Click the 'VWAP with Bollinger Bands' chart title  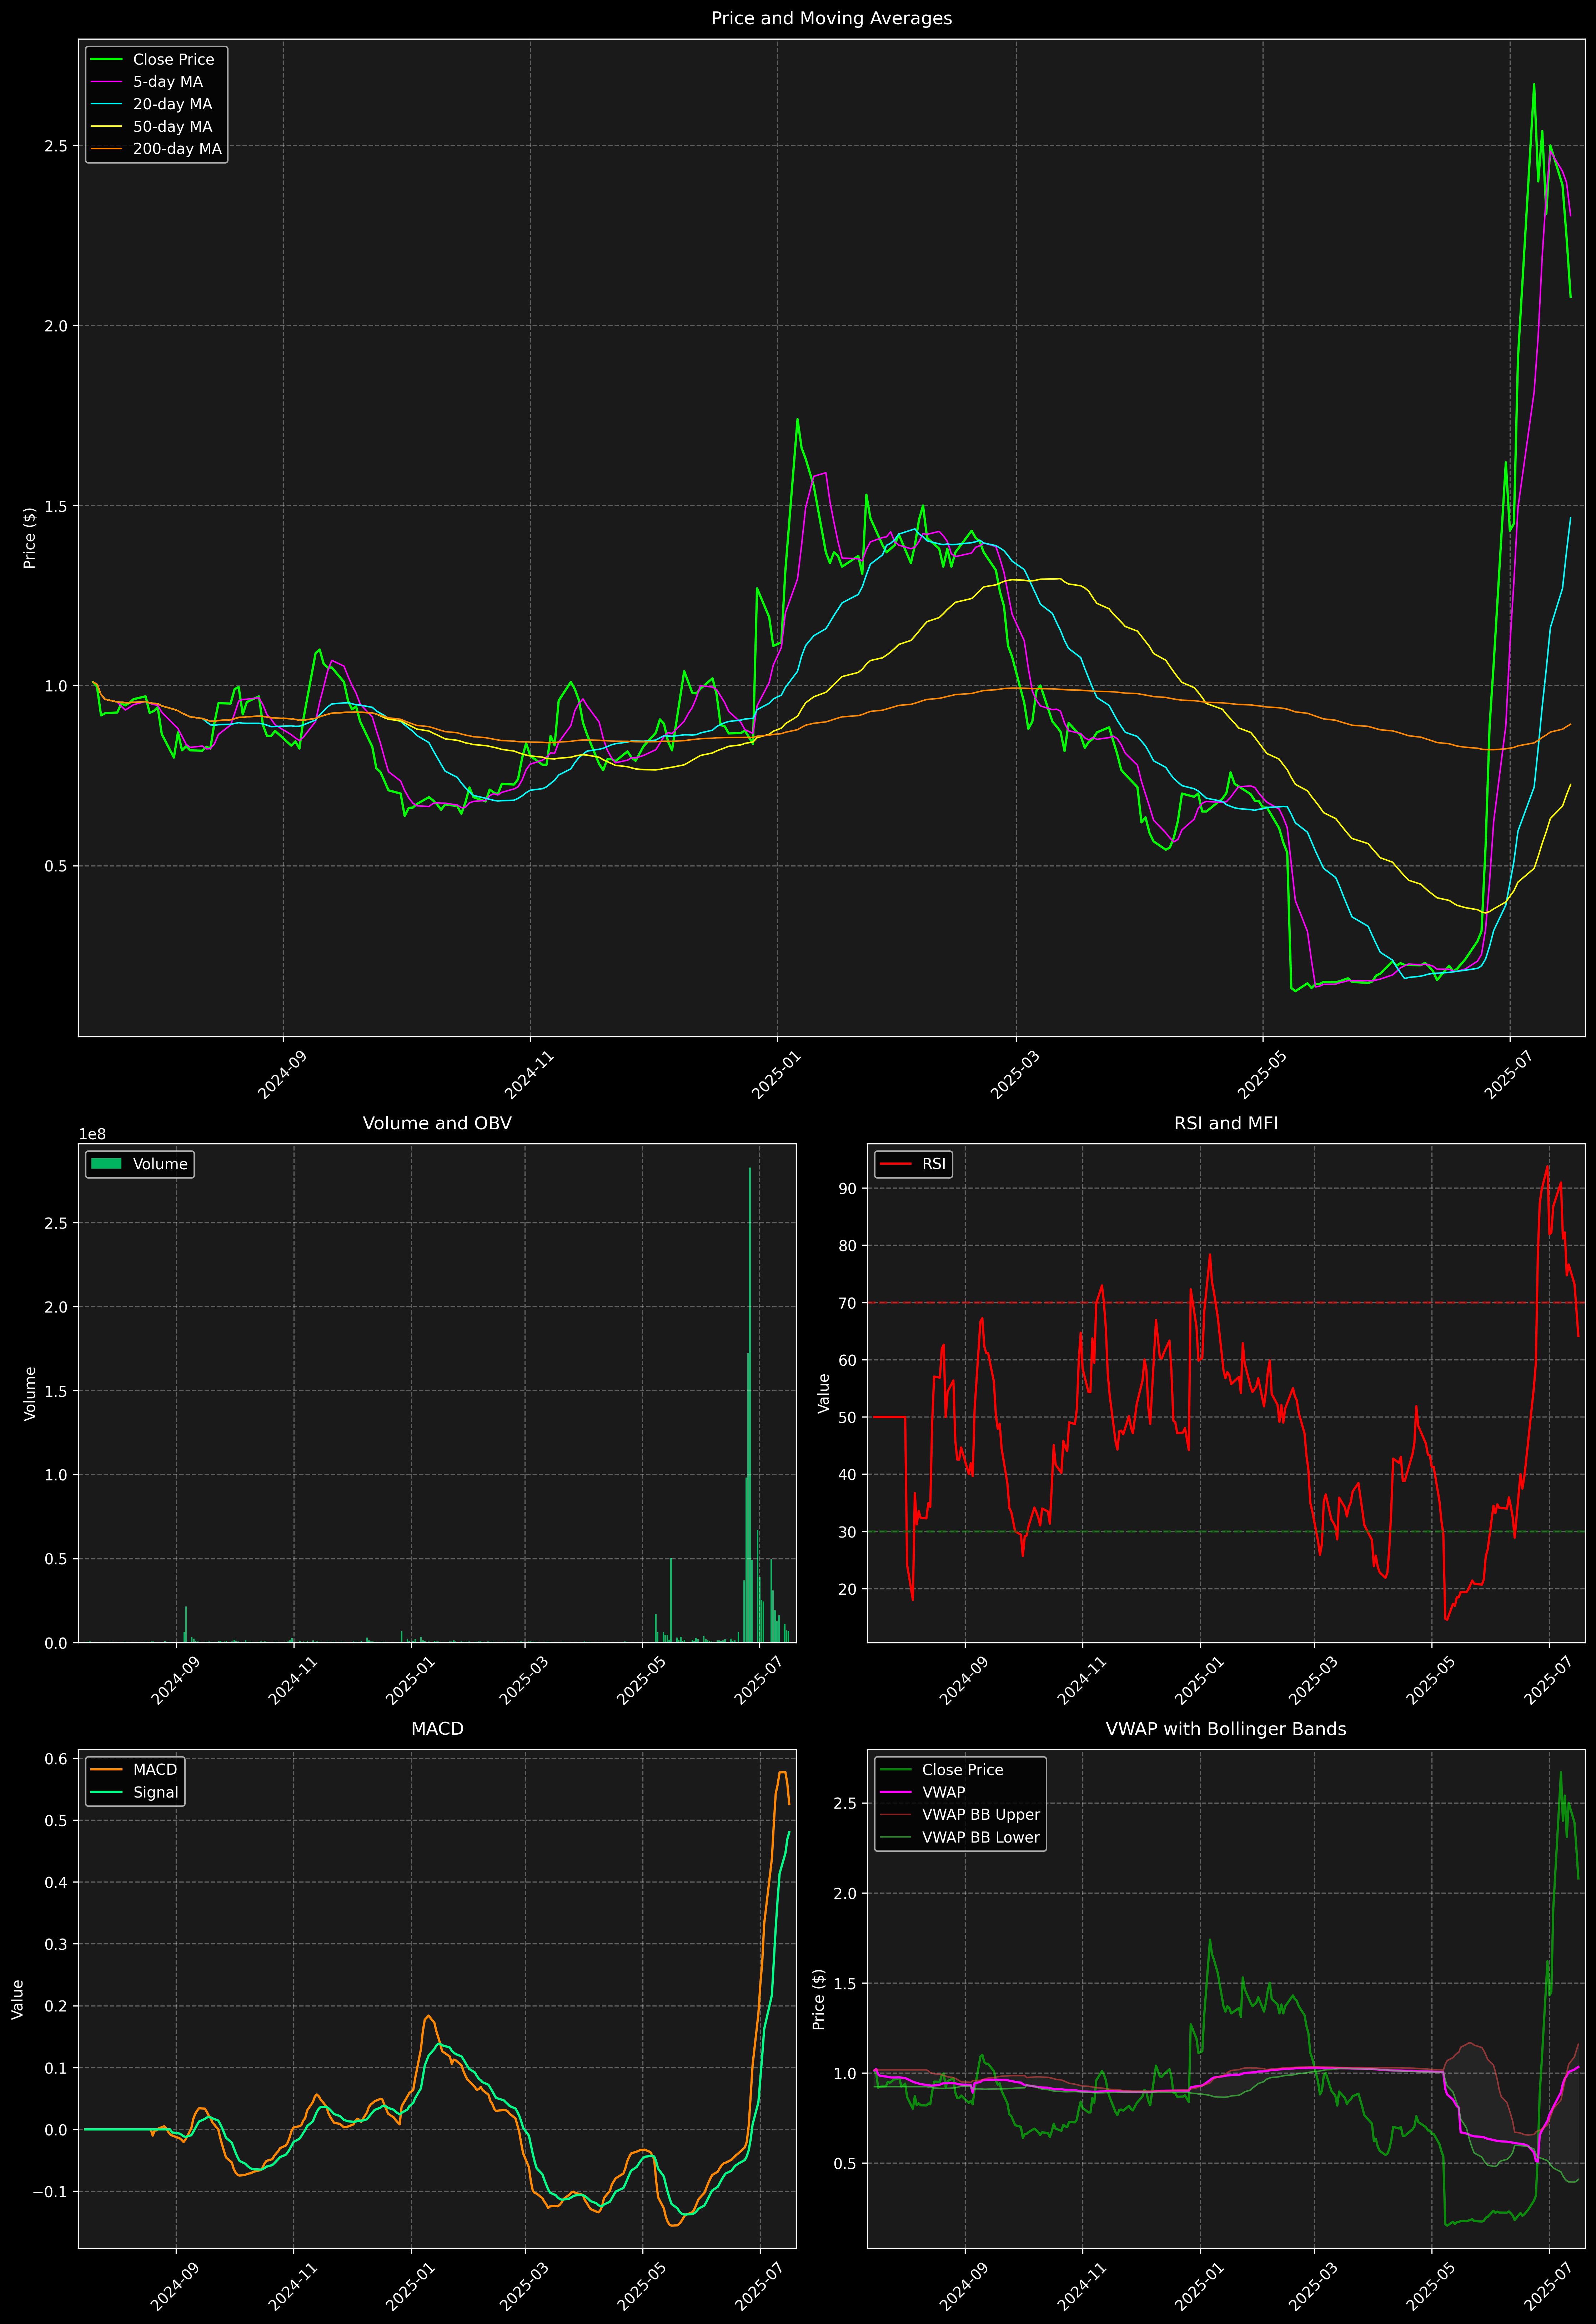1226,1729
